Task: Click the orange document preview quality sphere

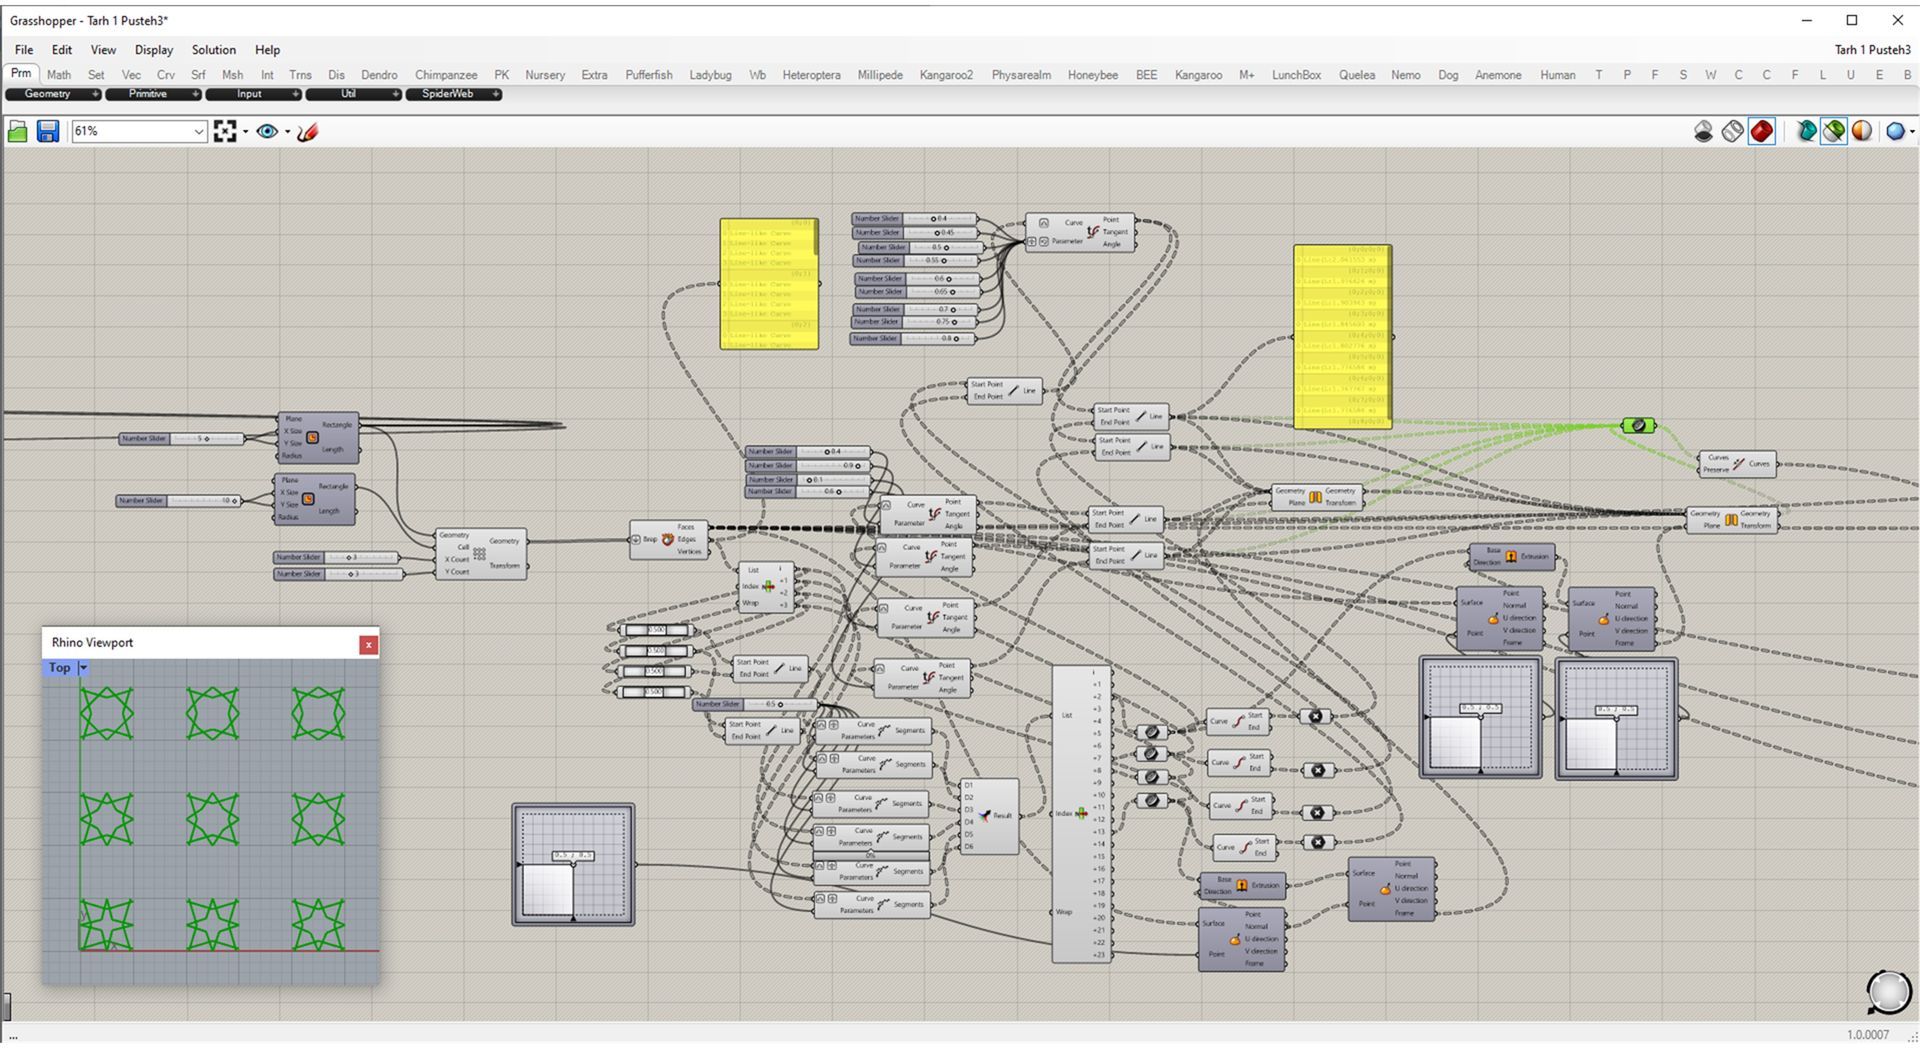Action: point(1861,132)
